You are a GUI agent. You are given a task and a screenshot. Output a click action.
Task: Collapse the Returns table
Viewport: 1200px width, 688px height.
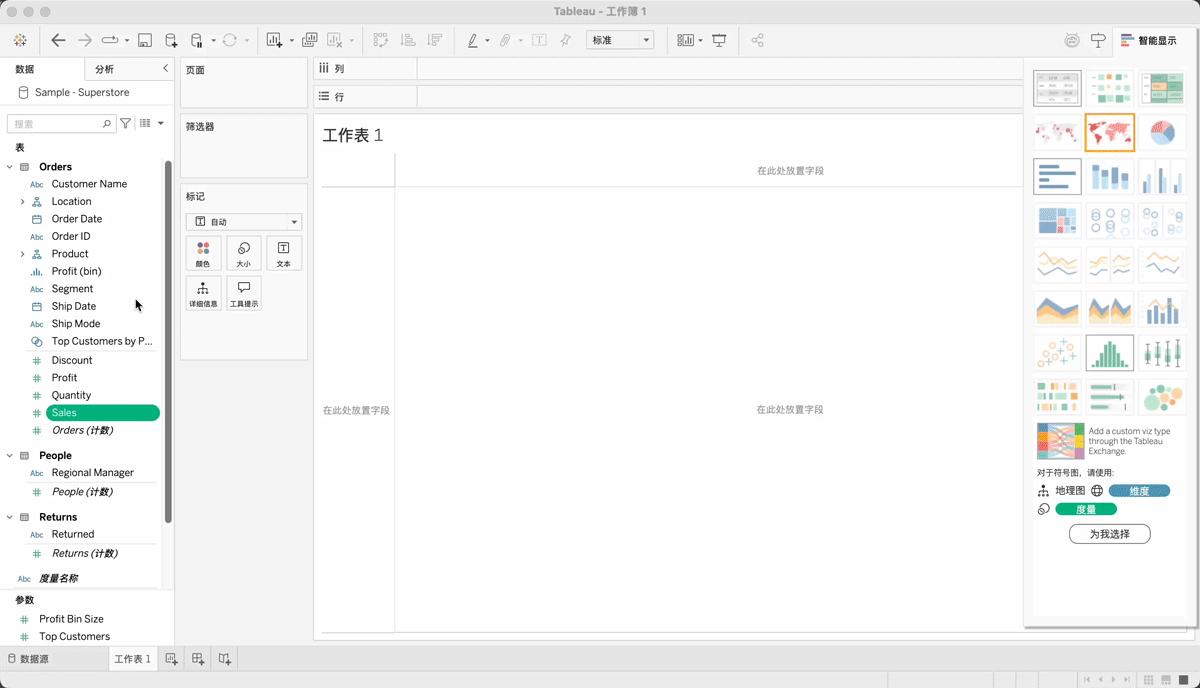pos(10,517)
